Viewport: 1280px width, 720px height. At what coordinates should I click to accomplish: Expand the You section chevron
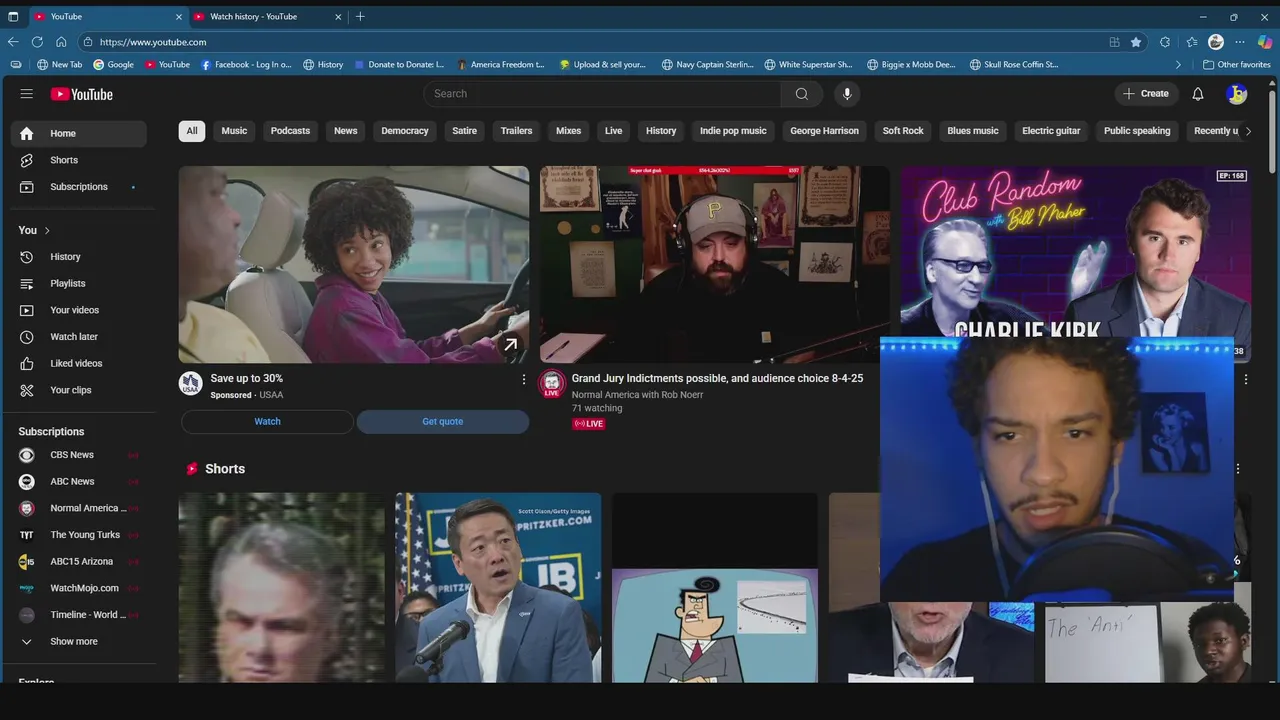(47, 230)
